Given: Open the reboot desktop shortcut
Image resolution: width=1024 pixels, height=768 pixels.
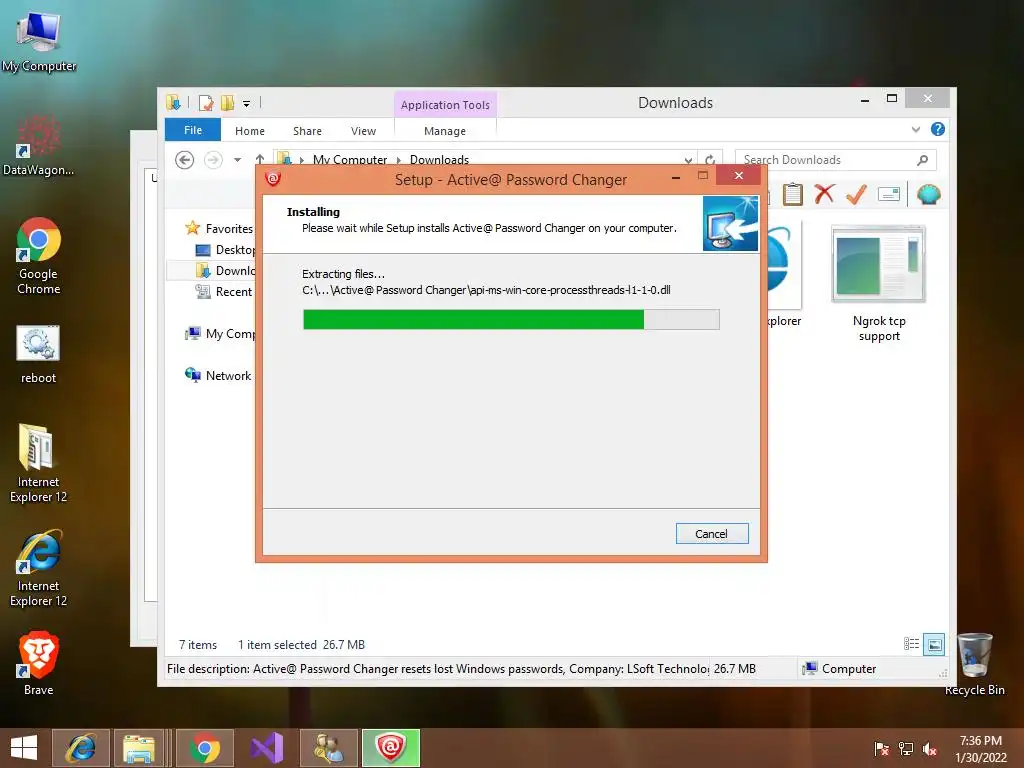Looking at the screenshot, I should (39, 355).
